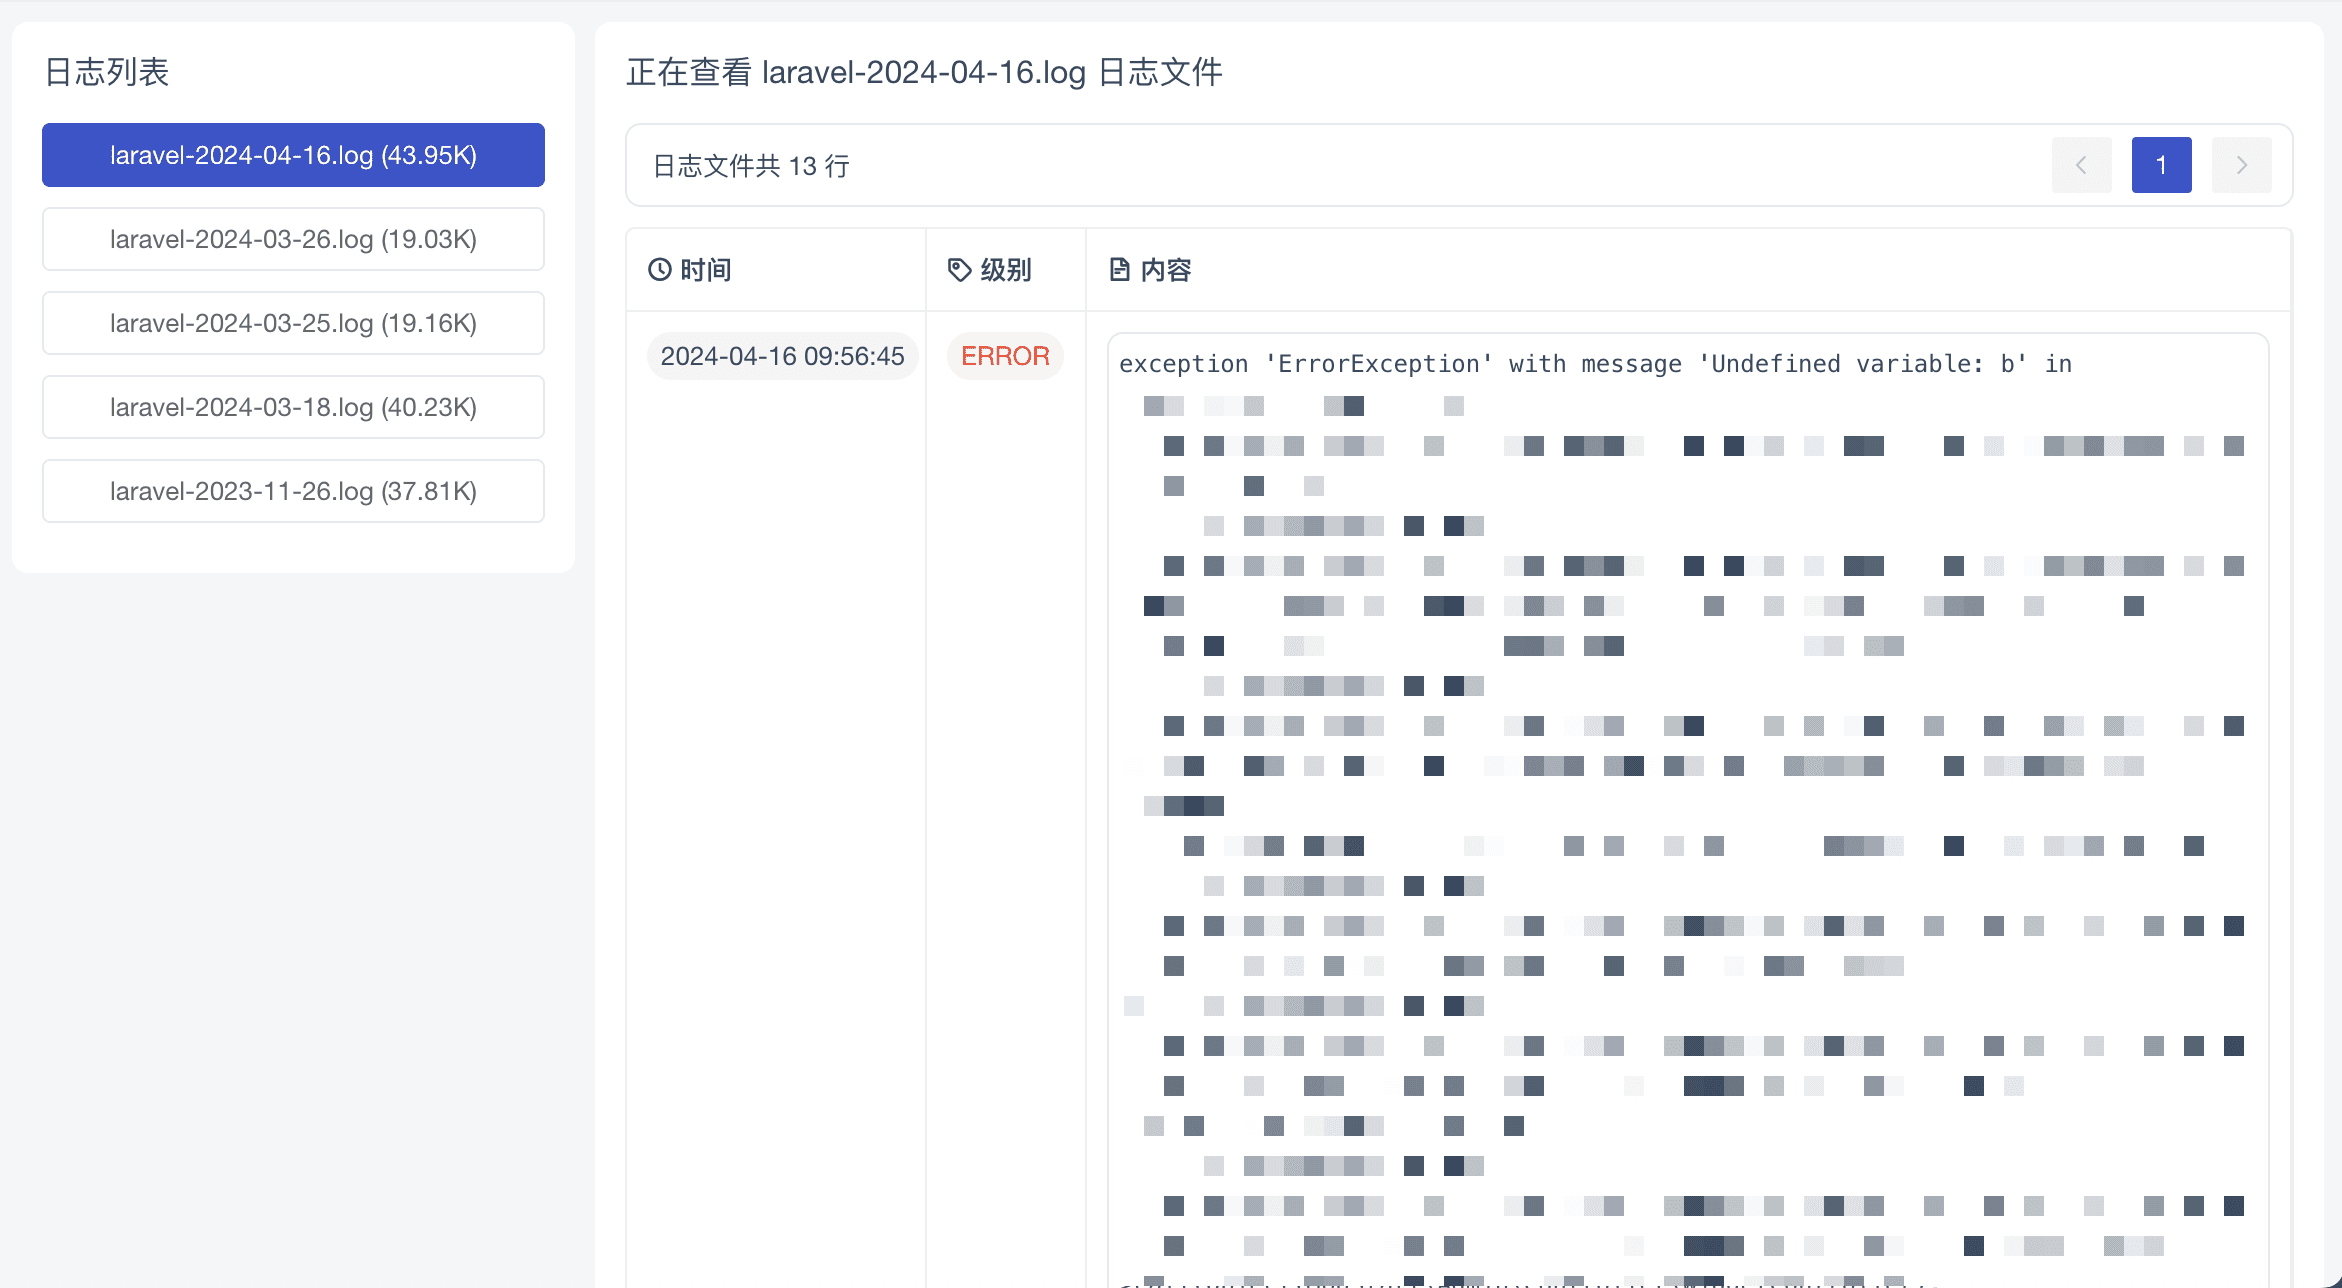The image size is (2342, 1288).
Task: Click the 级别 column header
Action: coord(1006,269)
